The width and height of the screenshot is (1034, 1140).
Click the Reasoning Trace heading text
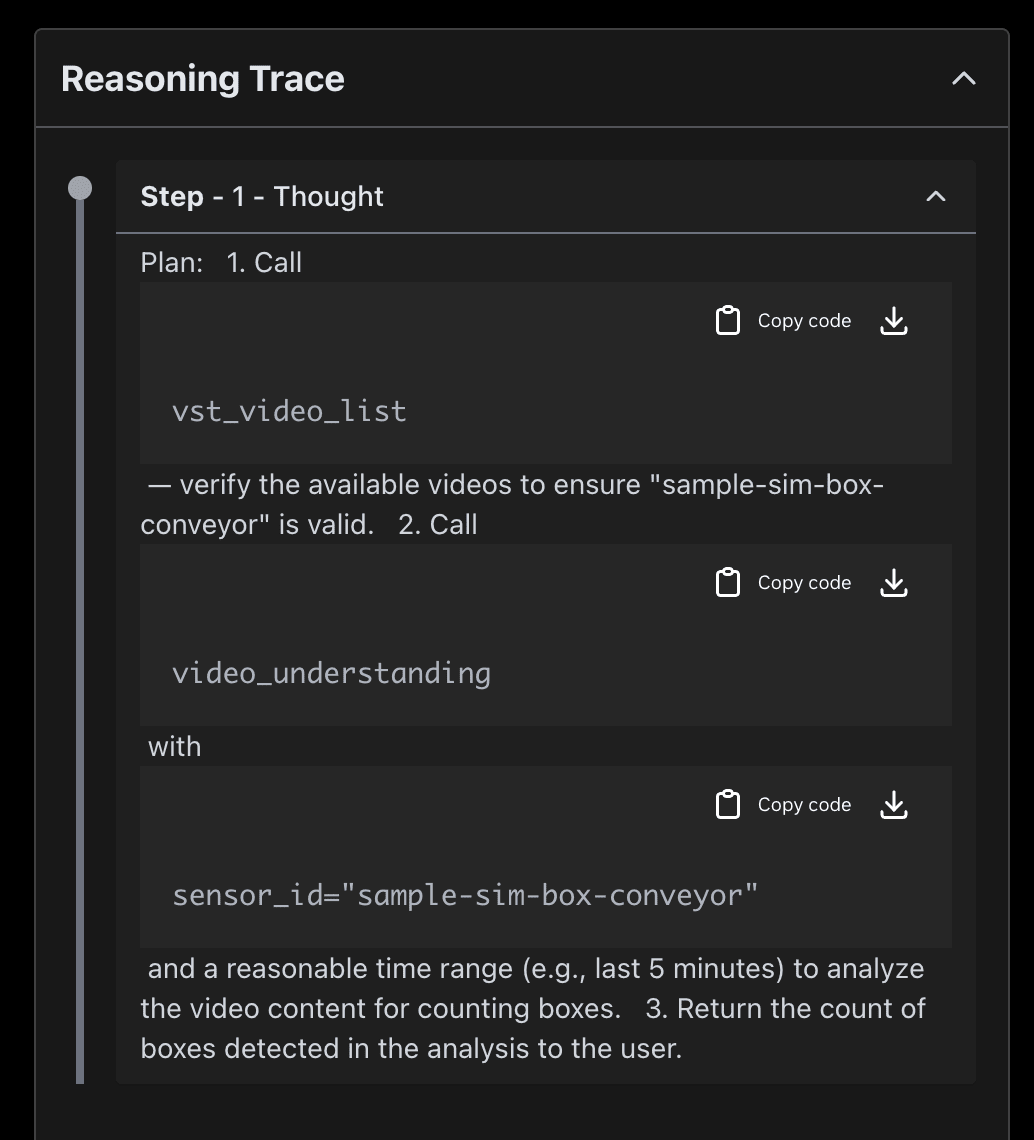coord(203,79)
